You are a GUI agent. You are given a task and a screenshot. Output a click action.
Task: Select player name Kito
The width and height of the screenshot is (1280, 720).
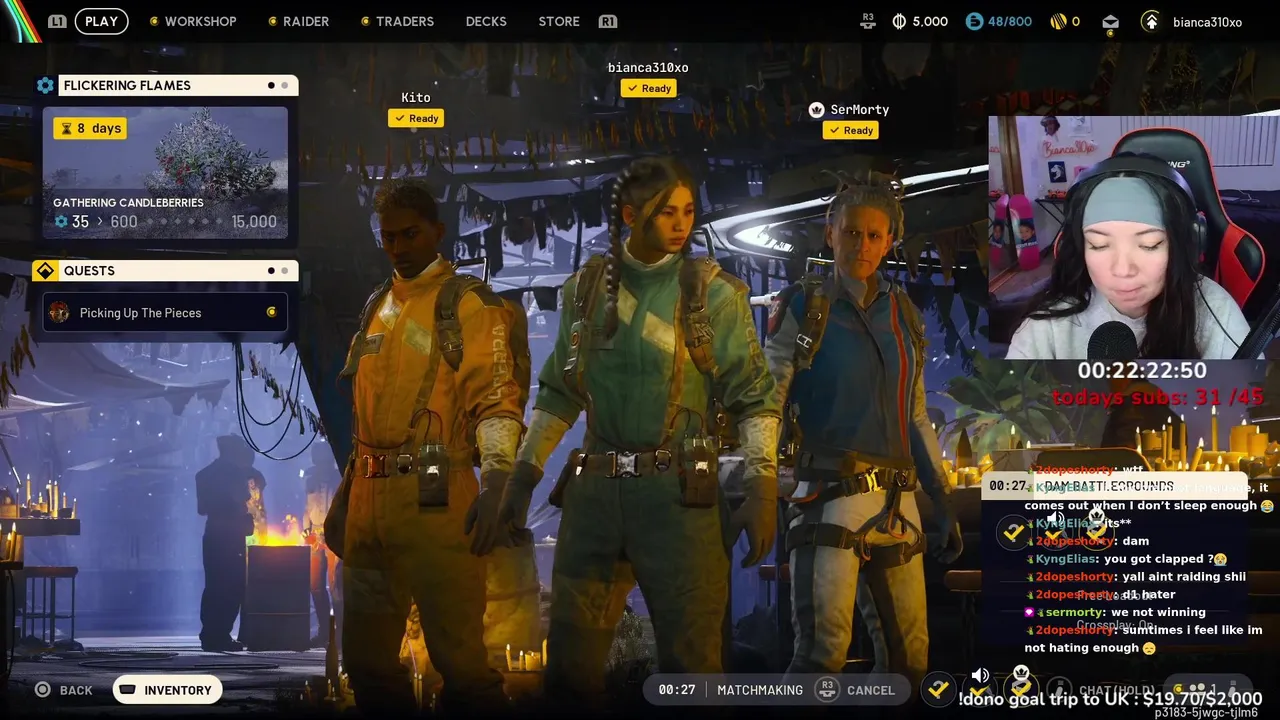click(x=416, y=97)
